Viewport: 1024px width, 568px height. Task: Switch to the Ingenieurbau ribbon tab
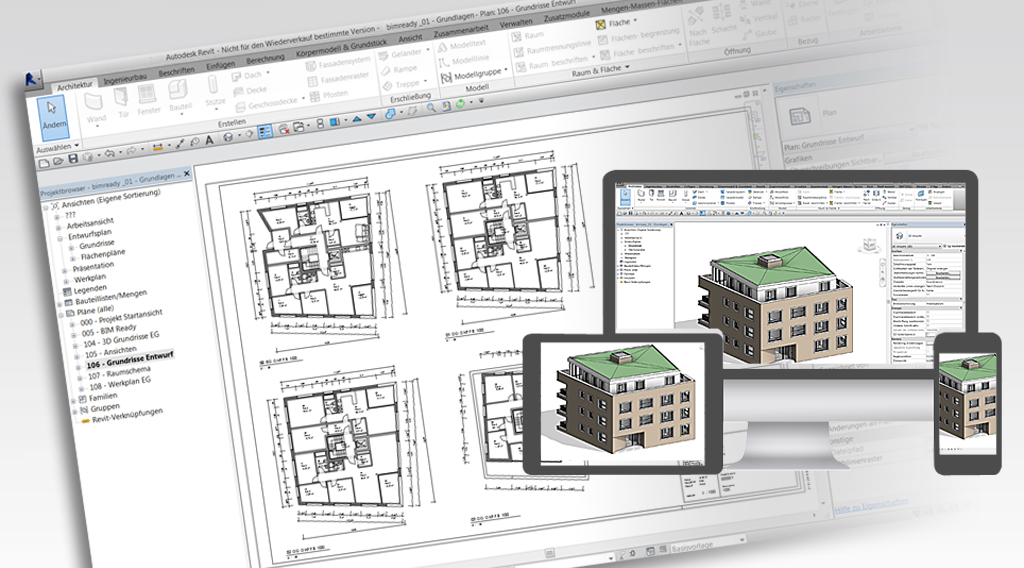coord(127,76)
